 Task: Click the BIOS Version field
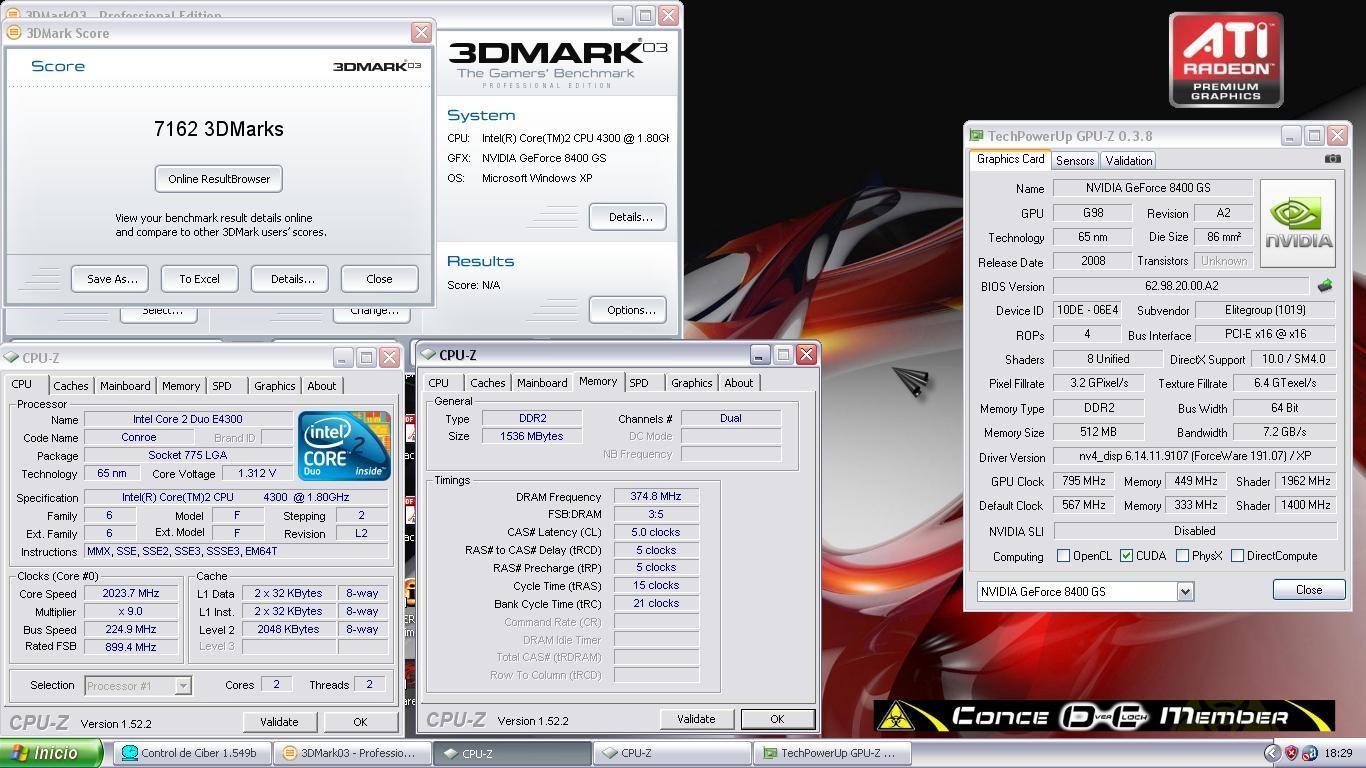coord(1181,286)
